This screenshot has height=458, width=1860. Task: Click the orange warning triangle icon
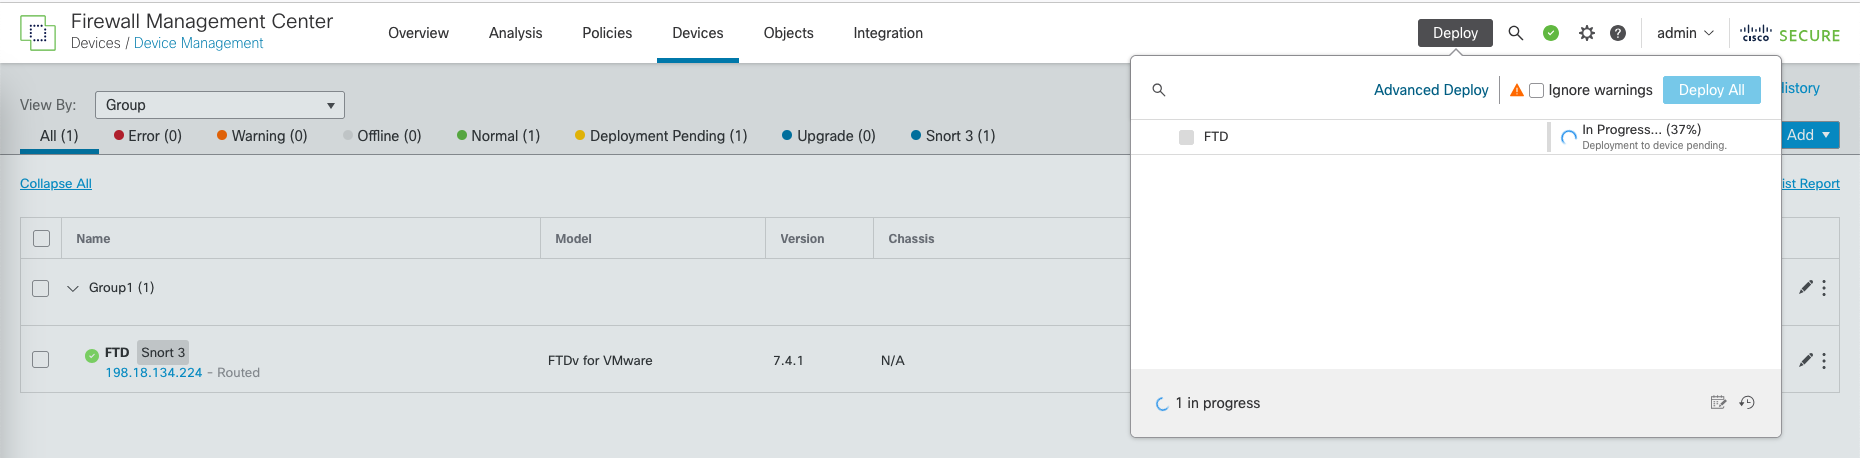(x=1517, y=90)
